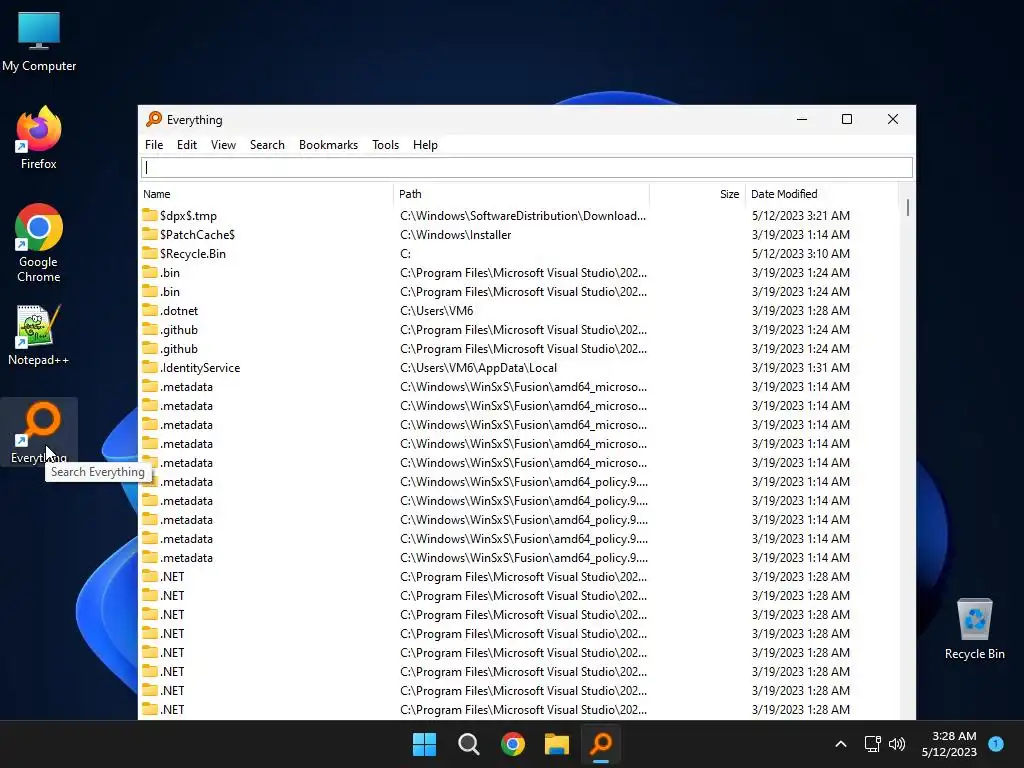Click C:\Windows\SoftwareDistribution\Download path cell

click(523, 216)
